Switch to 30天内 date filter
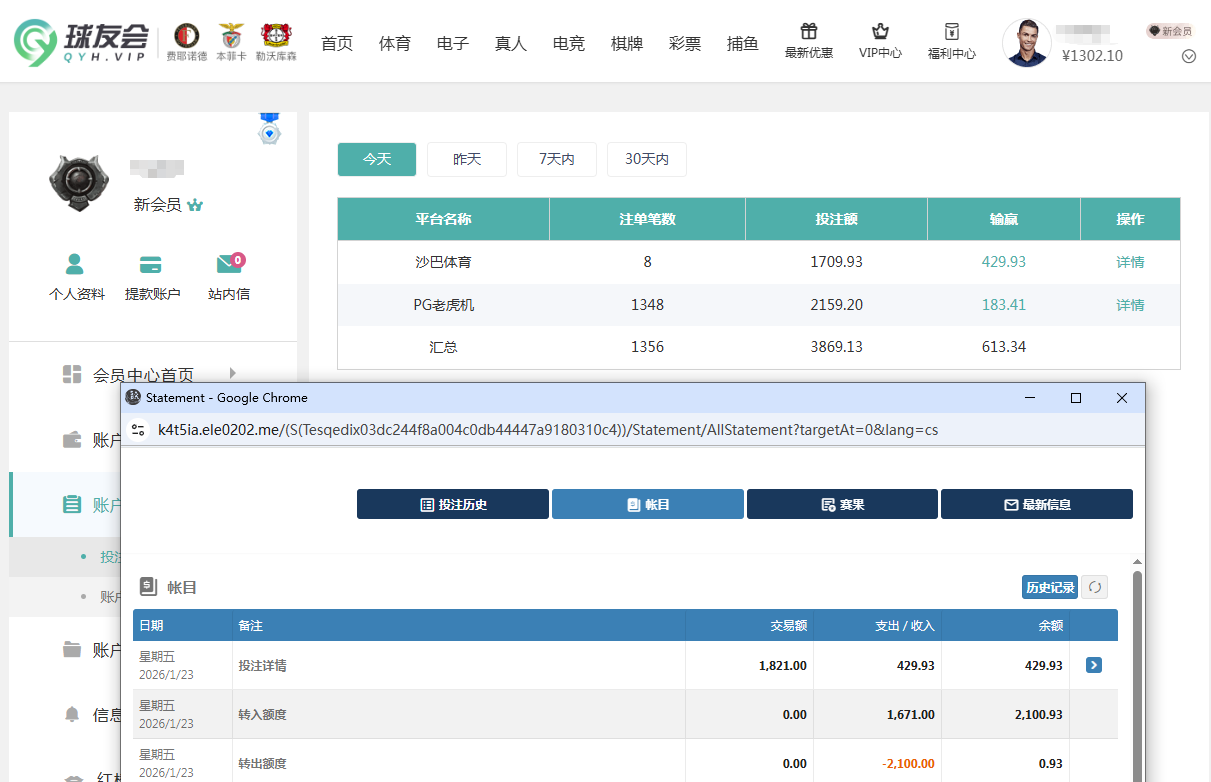Screen dimensions: 1211x782 (646, 159)
